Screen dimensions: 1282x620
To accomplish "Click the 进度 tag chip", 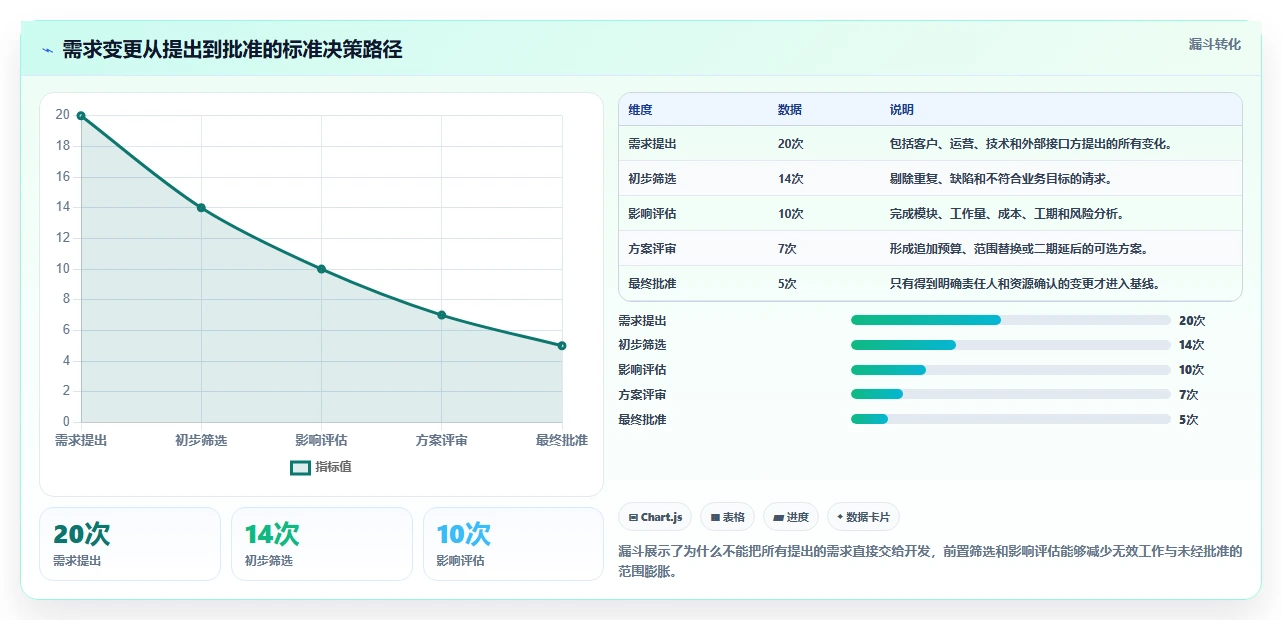I will [791, 517].
